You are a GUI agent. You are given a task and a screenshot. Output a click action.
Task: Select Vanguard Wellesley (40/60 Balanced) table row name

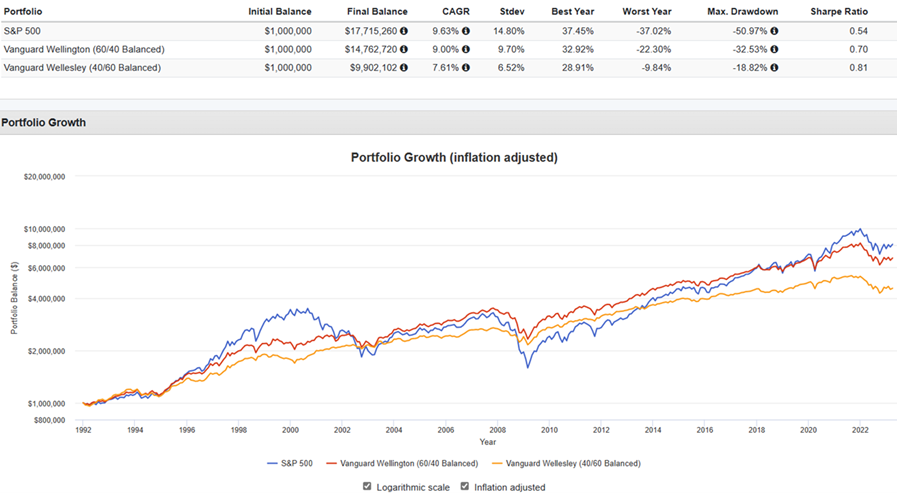click(x=81, y=68)
